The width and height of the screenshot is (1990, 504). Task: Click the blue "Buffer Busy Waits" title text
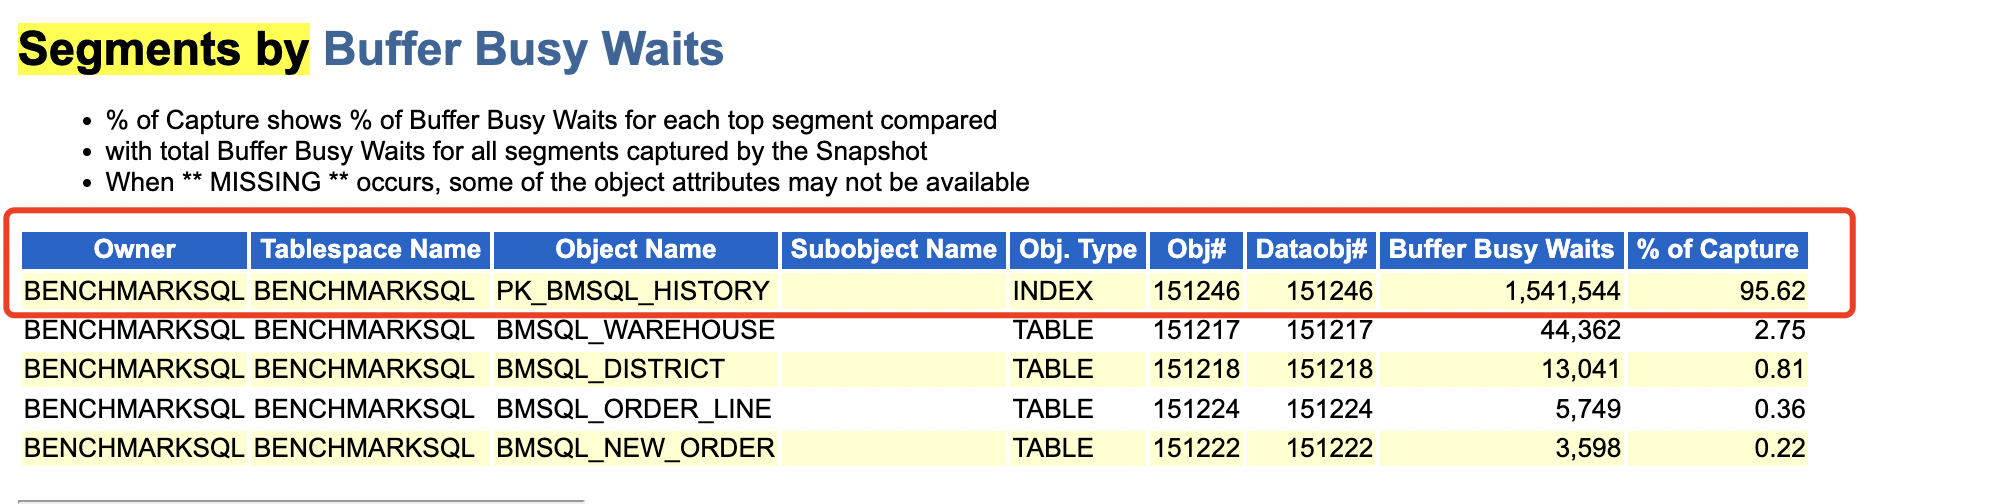523,49
